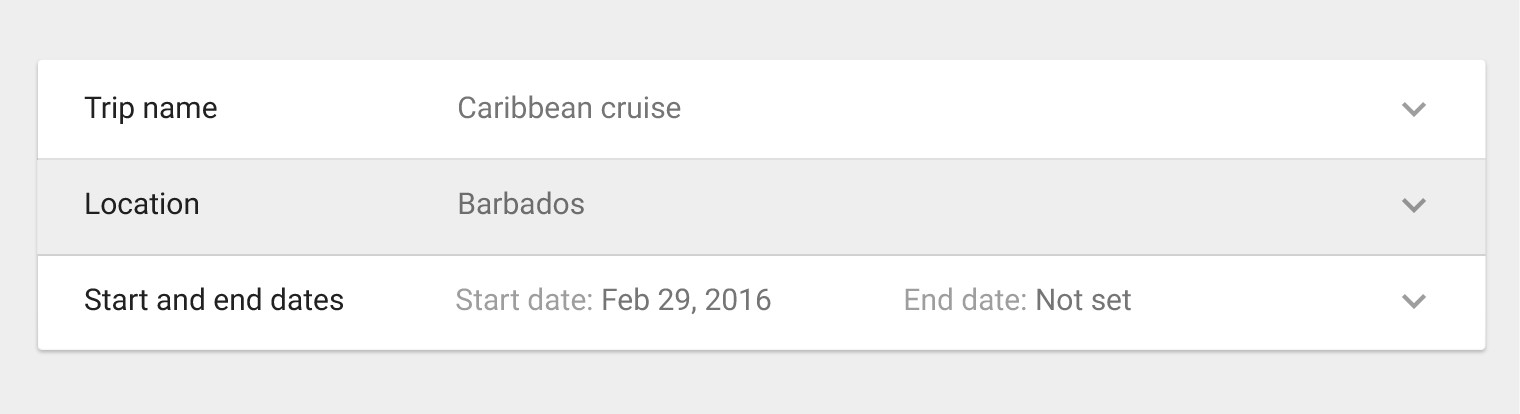Open the highlighted Location row
The image size is (1520, 414).
point(761,206)
